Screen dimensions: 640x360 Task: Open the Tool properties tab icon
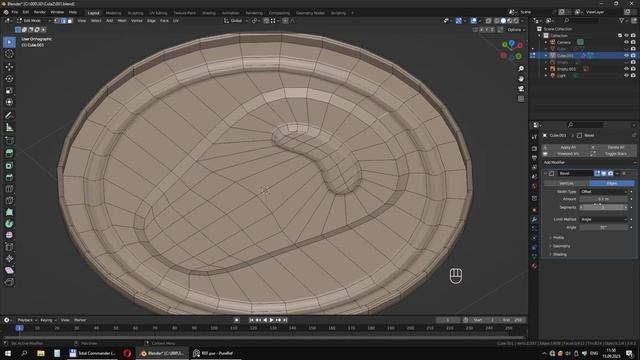click(x=534, y=137)
